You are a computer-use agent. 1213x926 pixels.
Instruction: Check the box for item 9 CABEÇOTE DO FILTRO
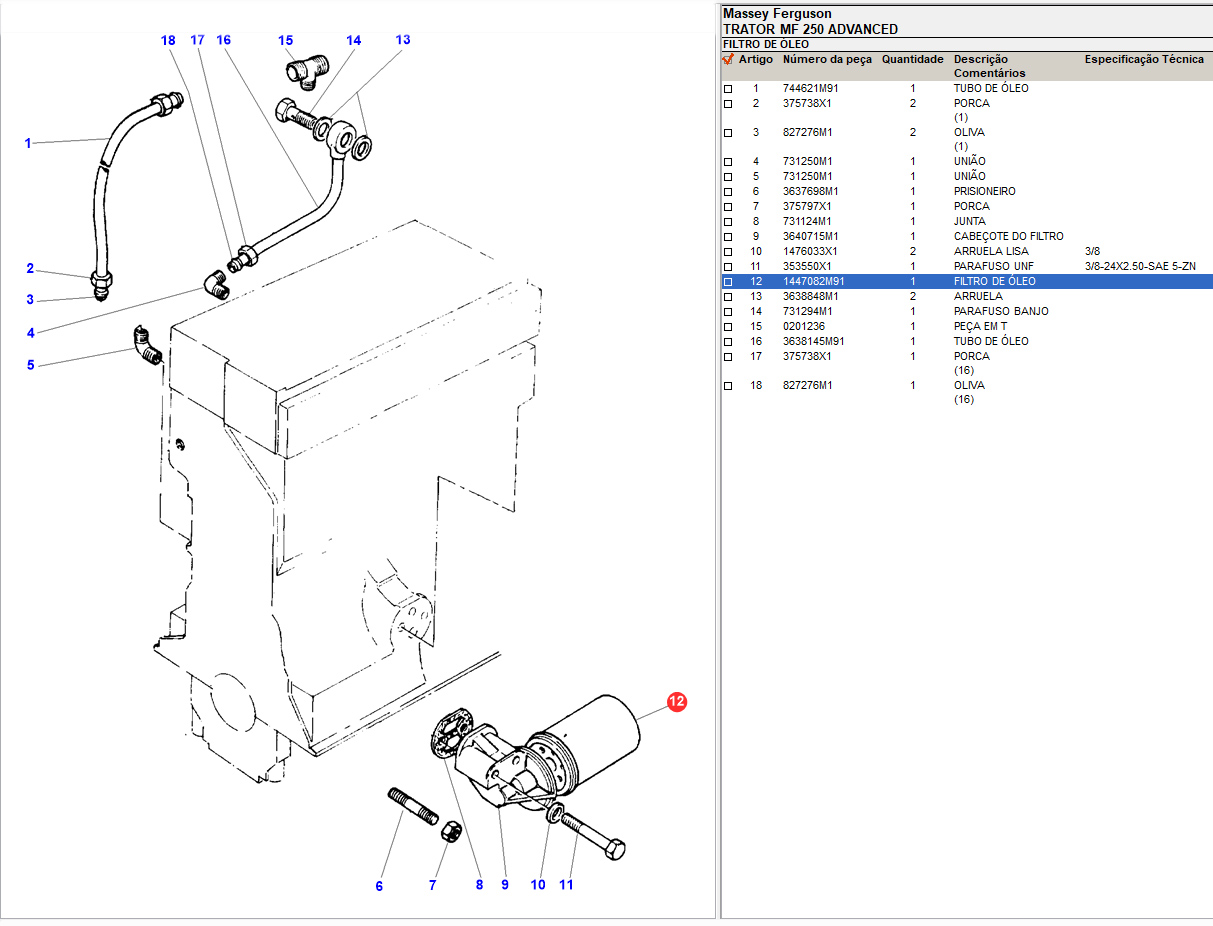pos(728,237)
